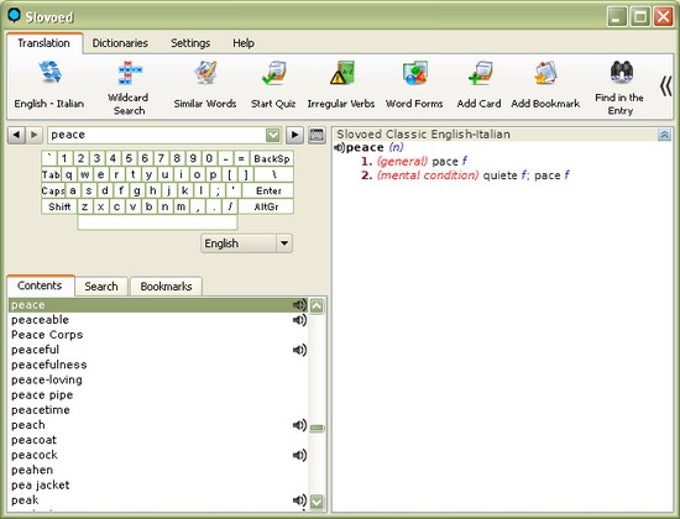Go forward with right history arrow
The image size is (680, 519).
pos(34,135)
